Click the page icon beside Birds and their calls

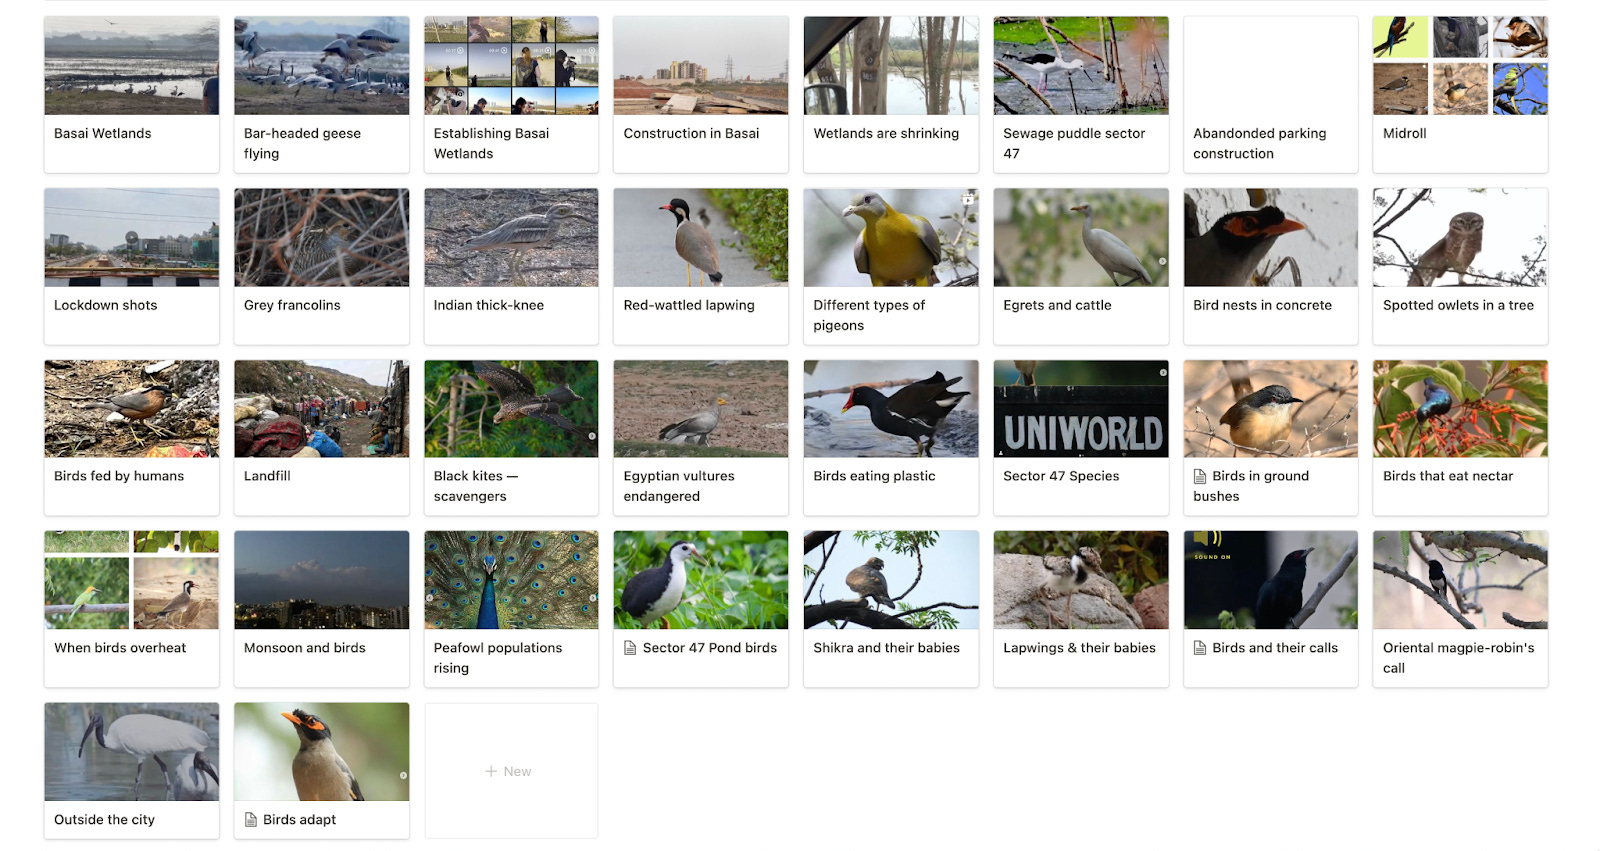pyautogui.click(x=1200, y=648)
